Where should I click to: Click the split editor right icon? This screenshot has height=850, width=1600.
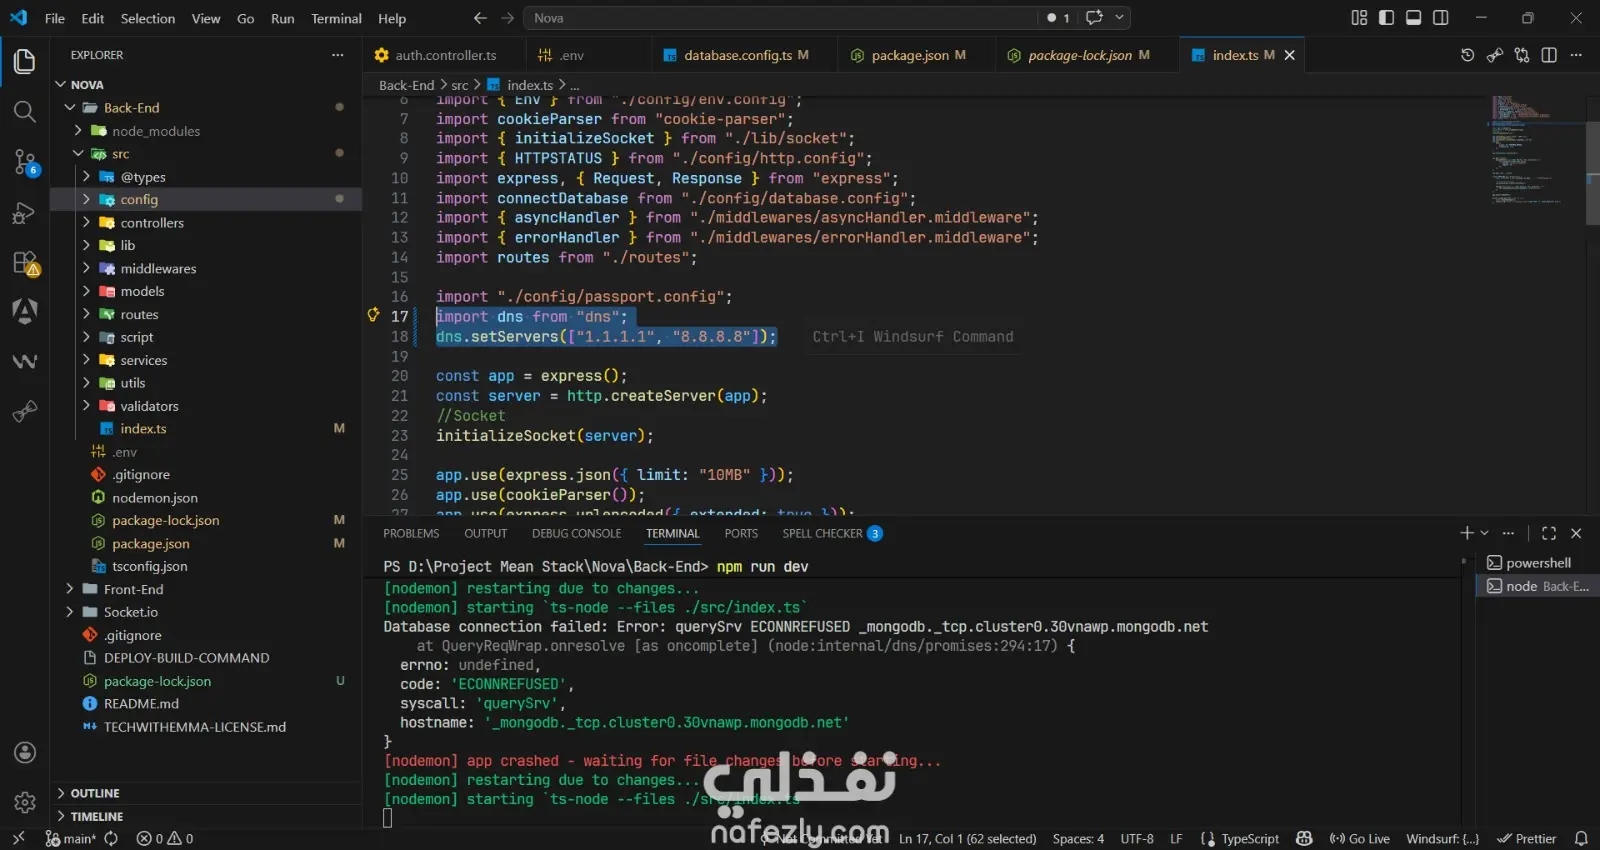point(1549,55)
